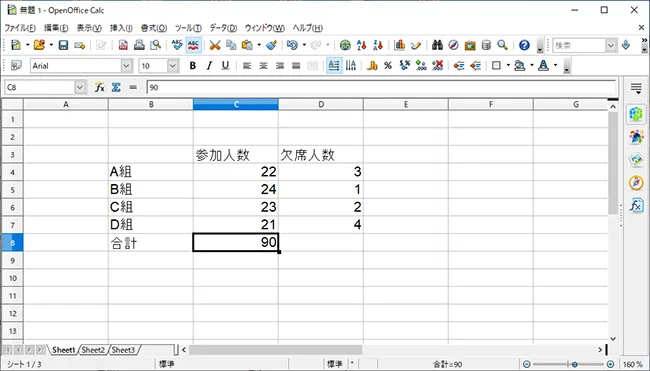Open the Styles and Formatting icon
This screenshot has width=650, height=371.
(x=16, y=65)
